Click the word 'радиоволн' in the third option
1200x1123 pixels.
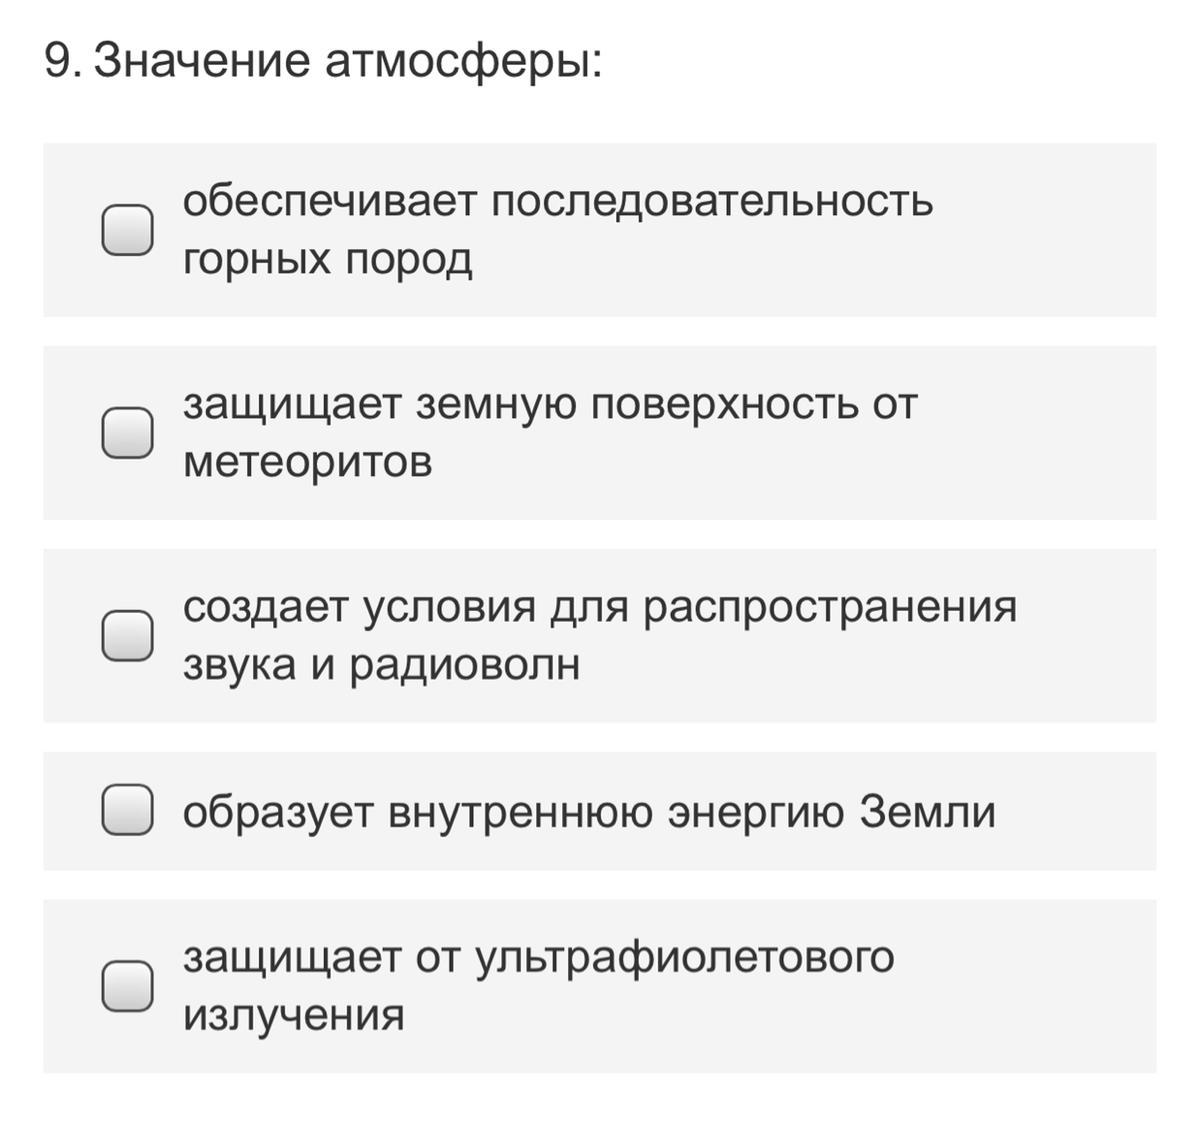464,665
